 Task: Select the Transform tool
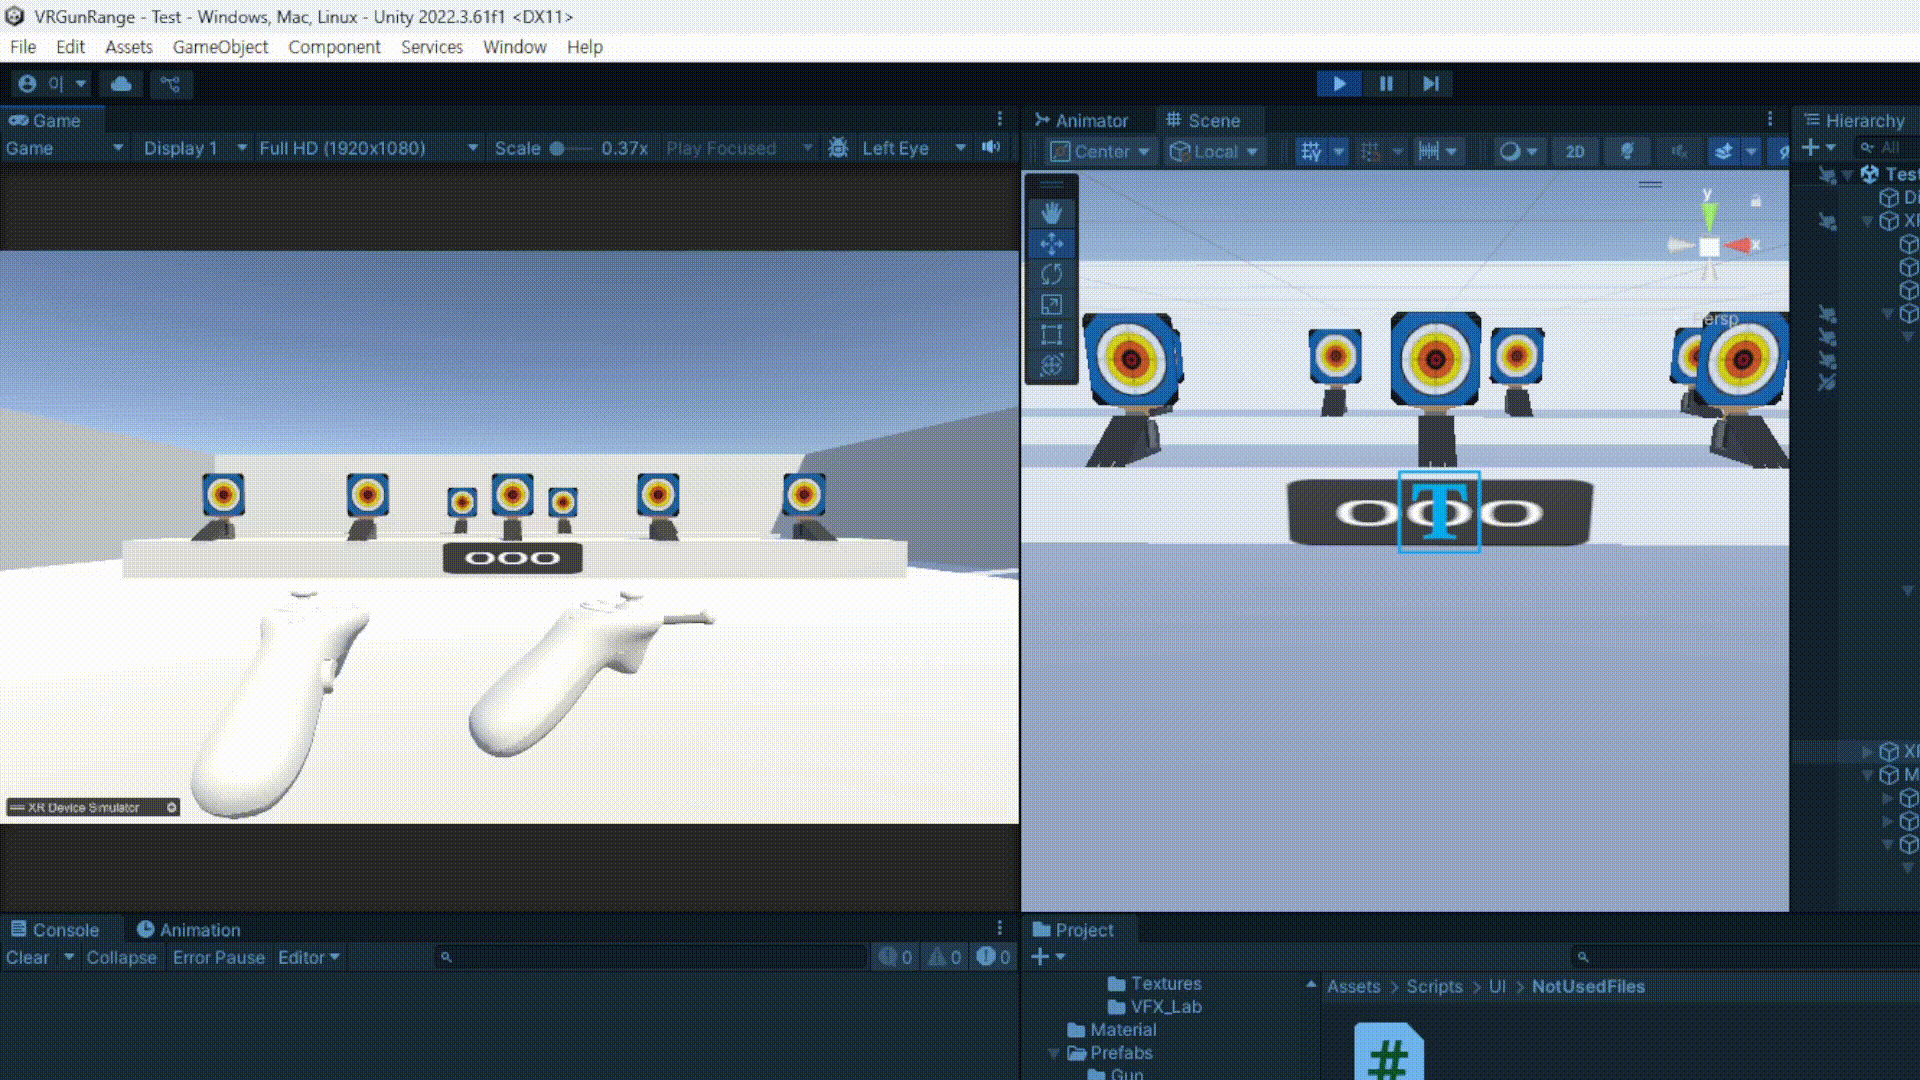click(1051, 366)
